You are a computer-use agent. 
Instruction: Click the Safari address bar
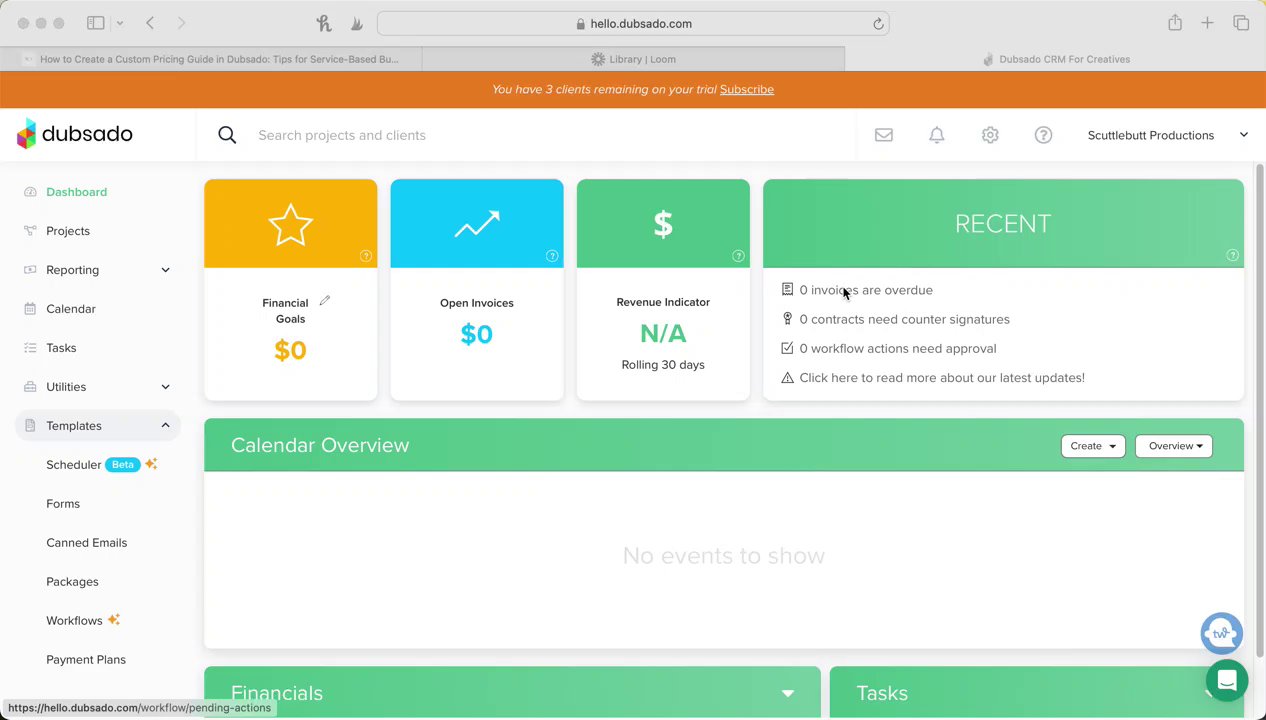(633, 24)
